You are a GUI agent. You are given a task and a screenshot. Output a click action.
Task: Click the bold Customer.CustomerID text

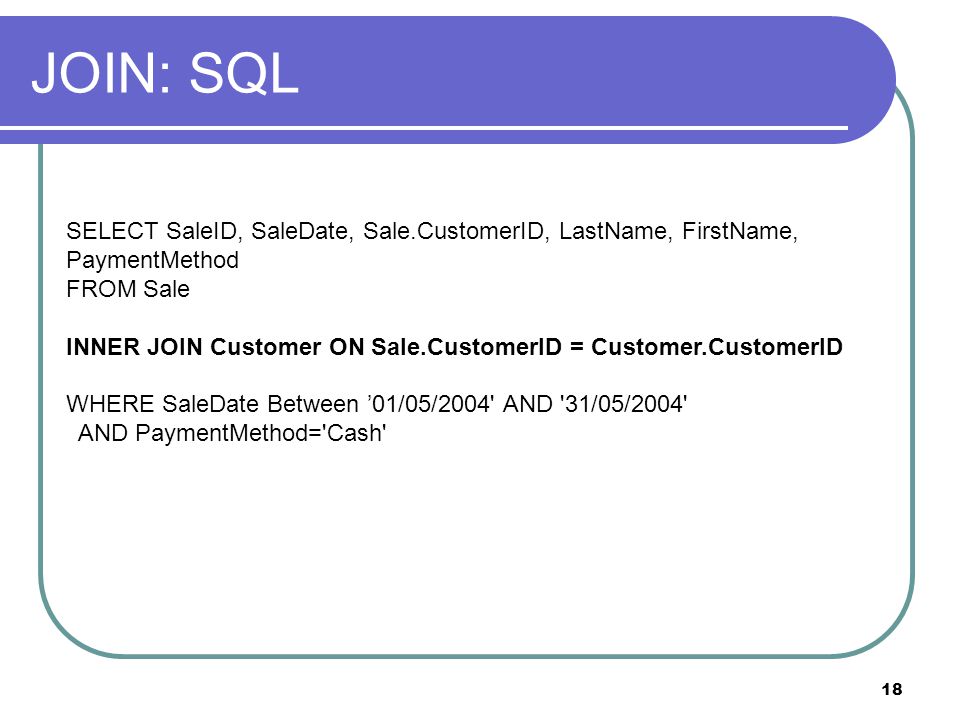(x=717, y=347)
